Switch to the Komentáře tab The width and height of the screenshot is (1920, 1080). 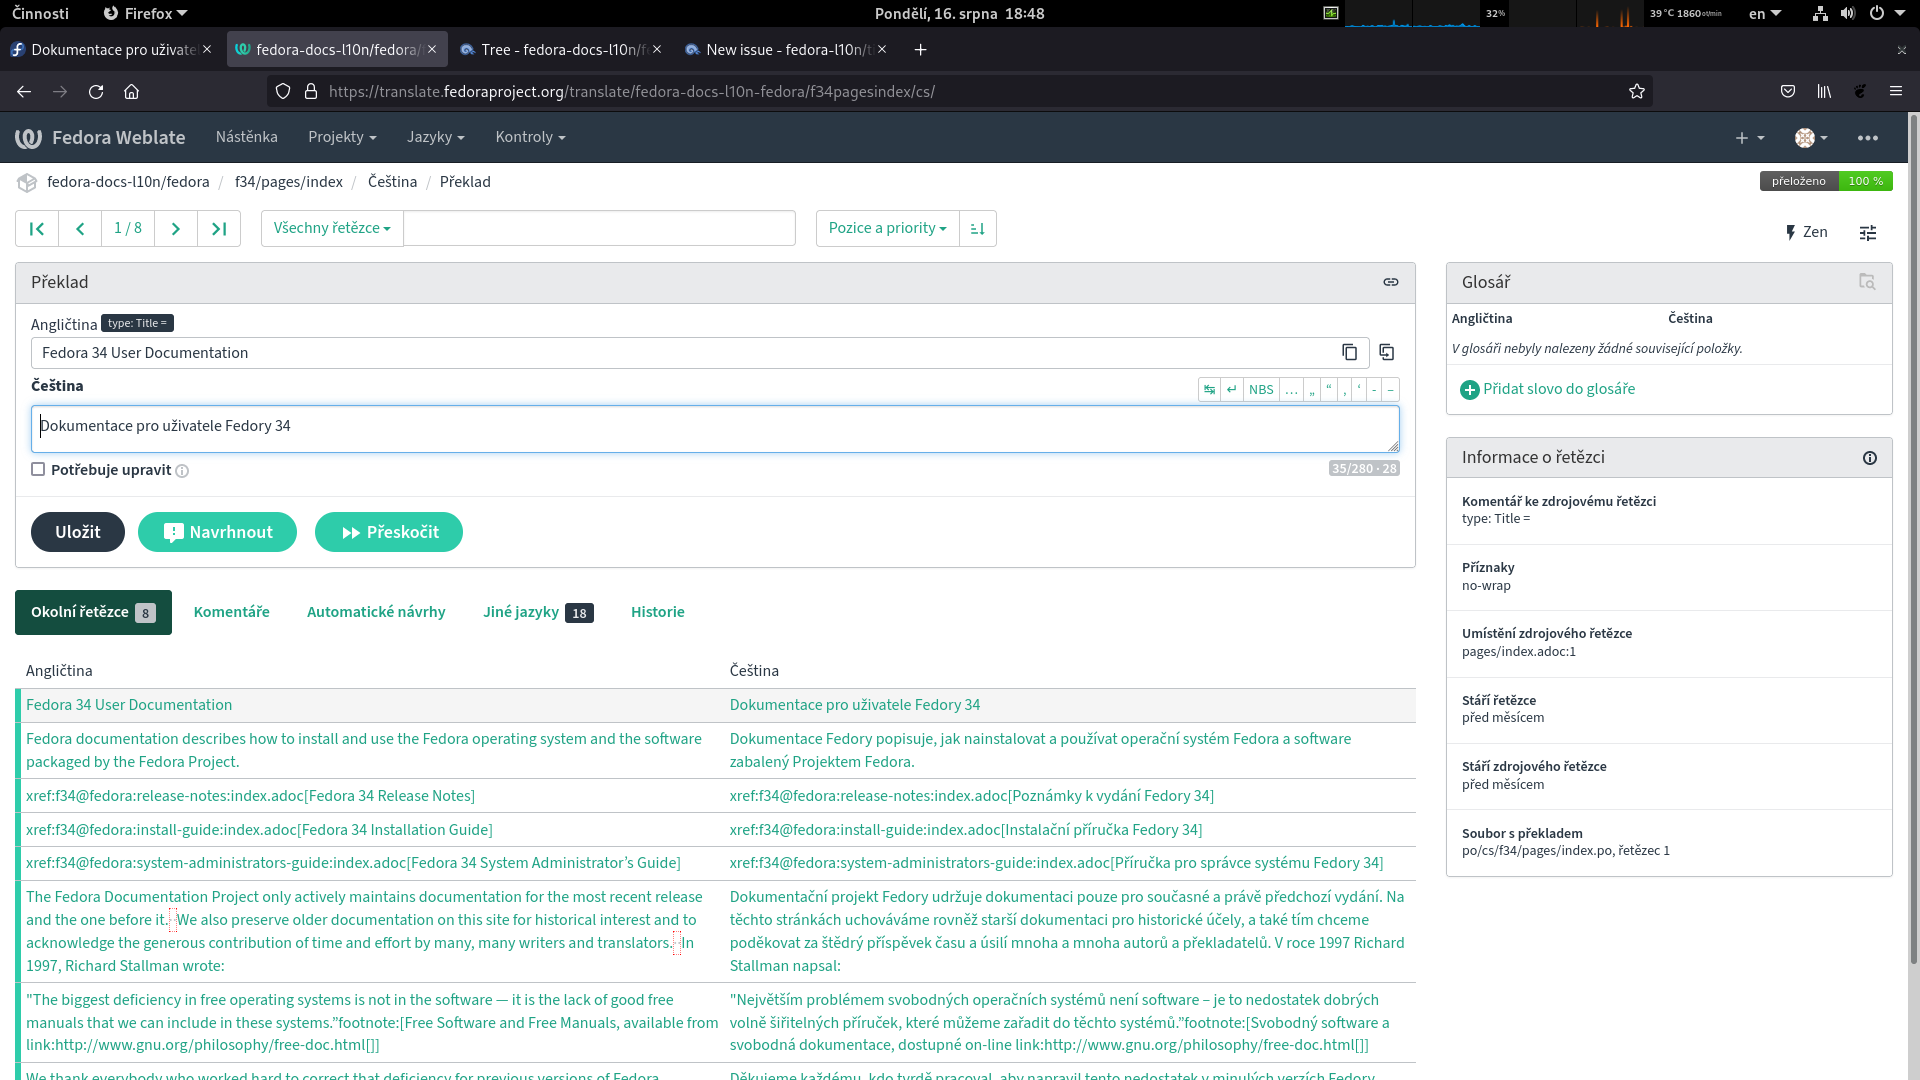point(232,613)
